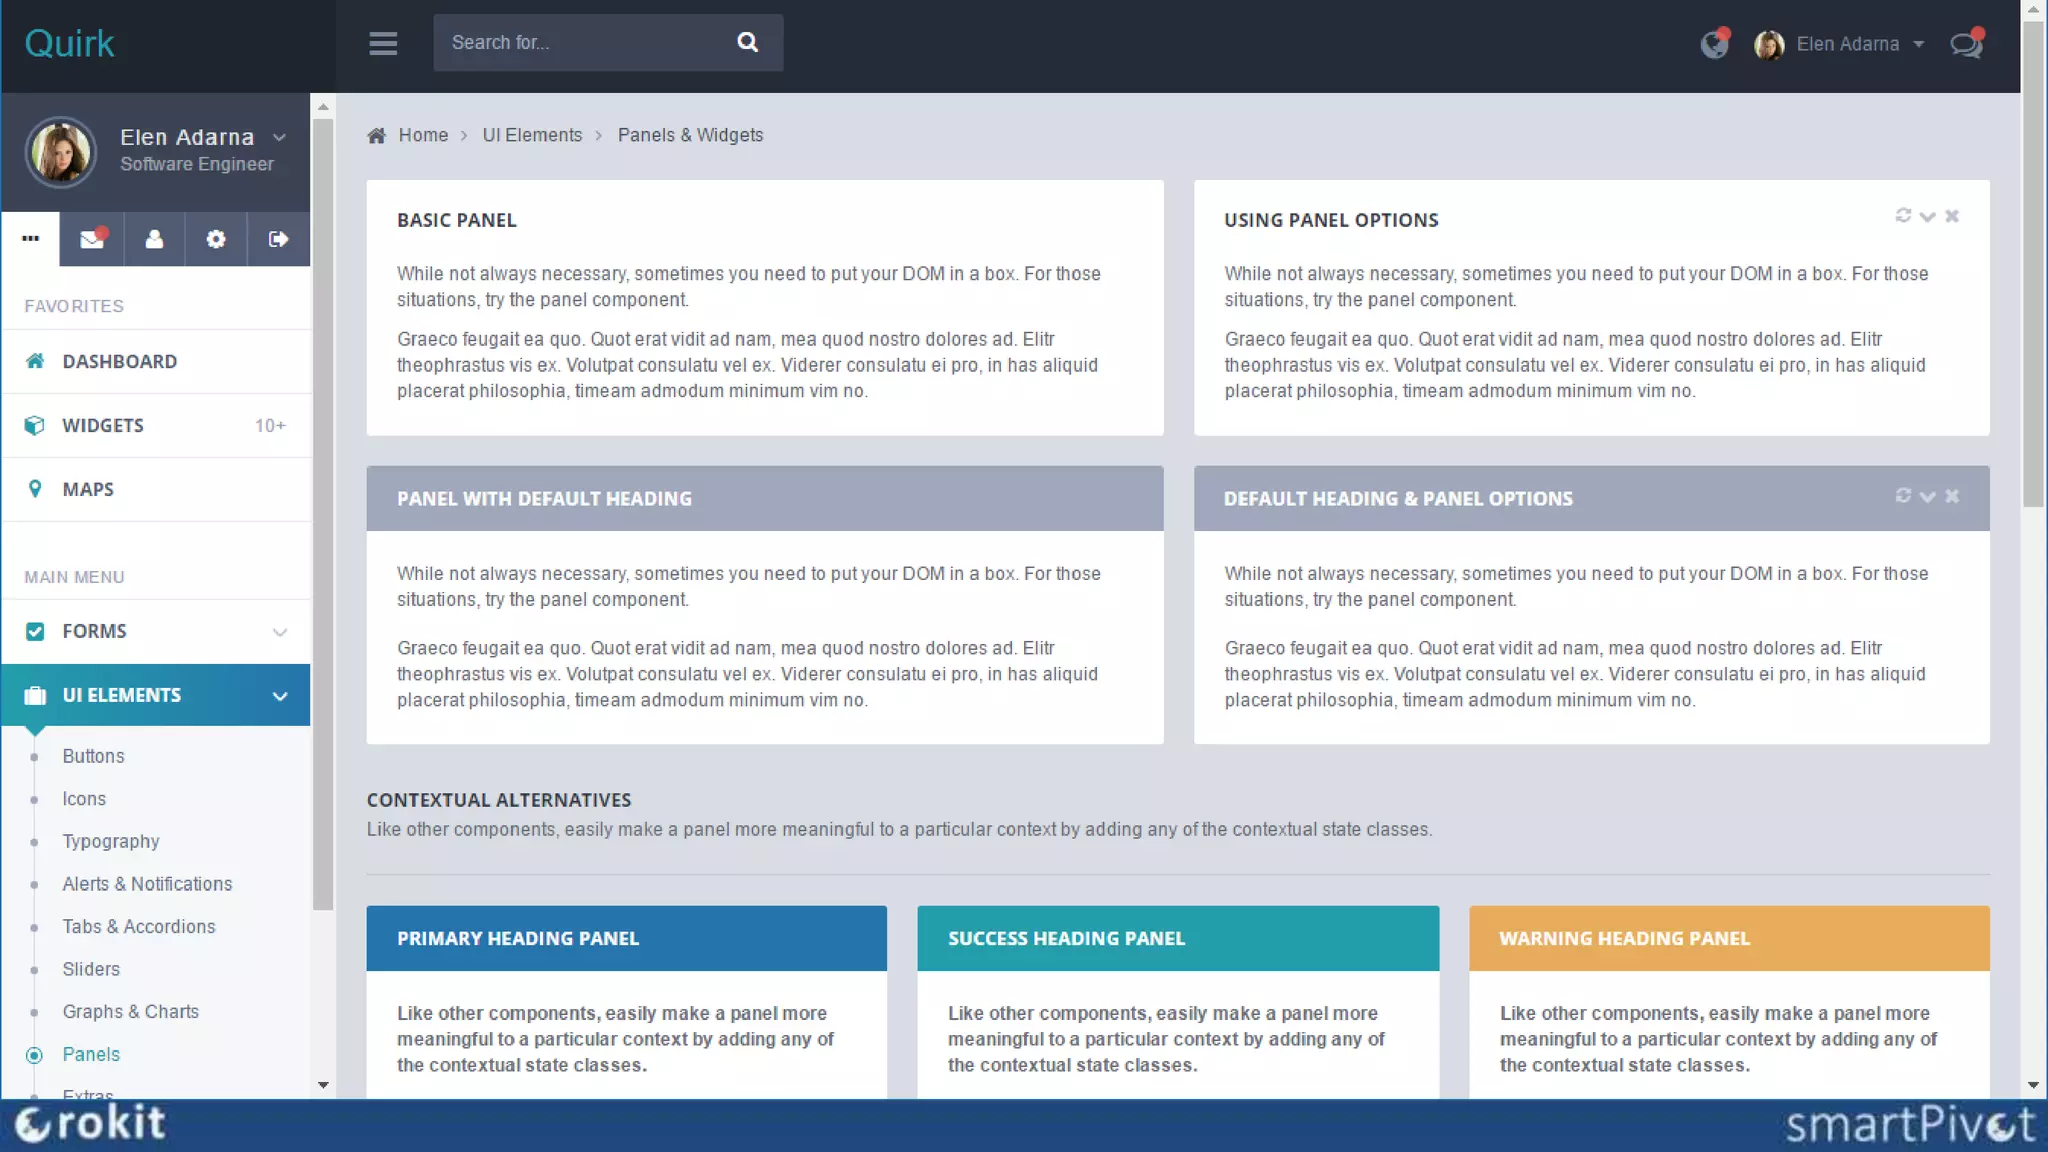Click the hamburger menu toggle icon
This screenshot has height=1152, width=2048.
(x=383, y=43)
